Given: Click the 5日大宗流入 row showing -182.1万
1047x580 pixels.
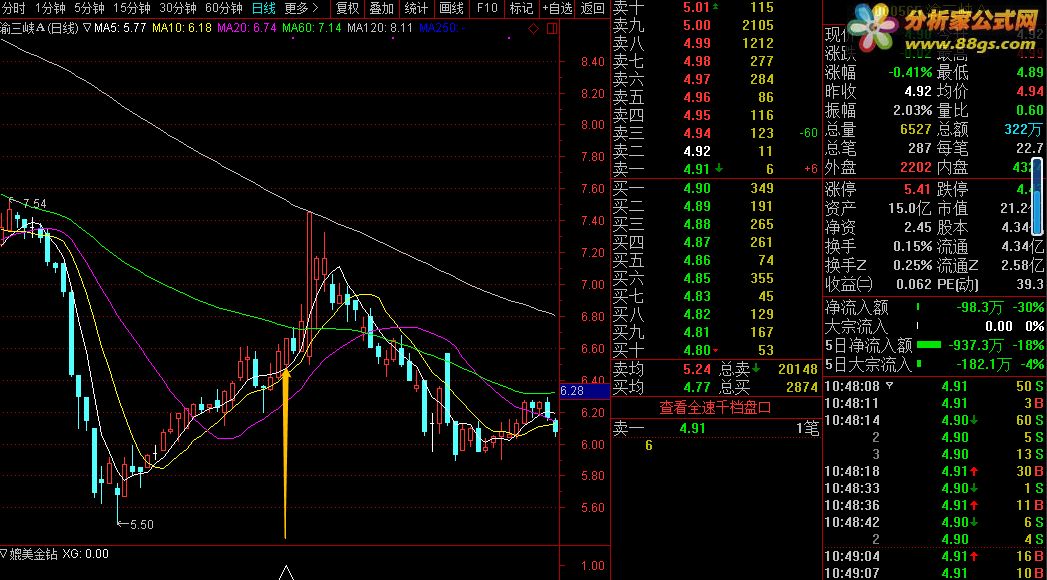Looking at the screenshot, I should 934,364.
